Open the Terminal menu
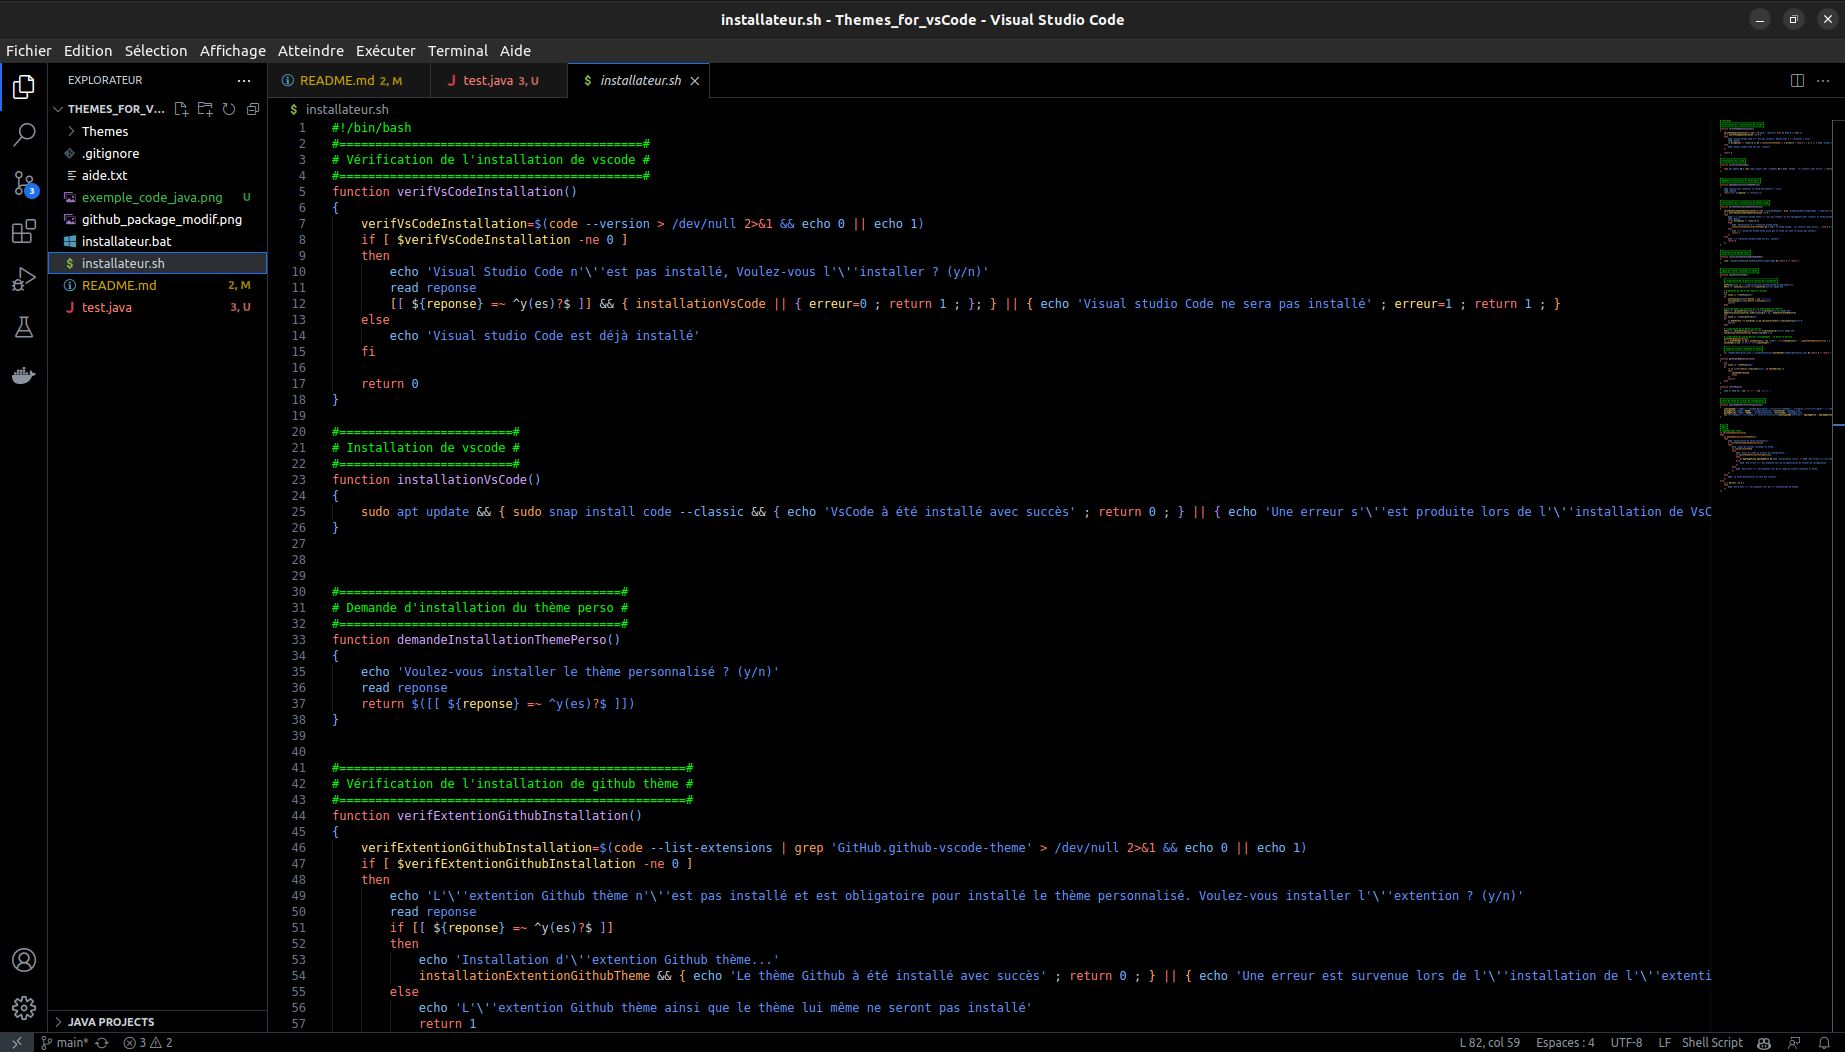 pos(457,50)
